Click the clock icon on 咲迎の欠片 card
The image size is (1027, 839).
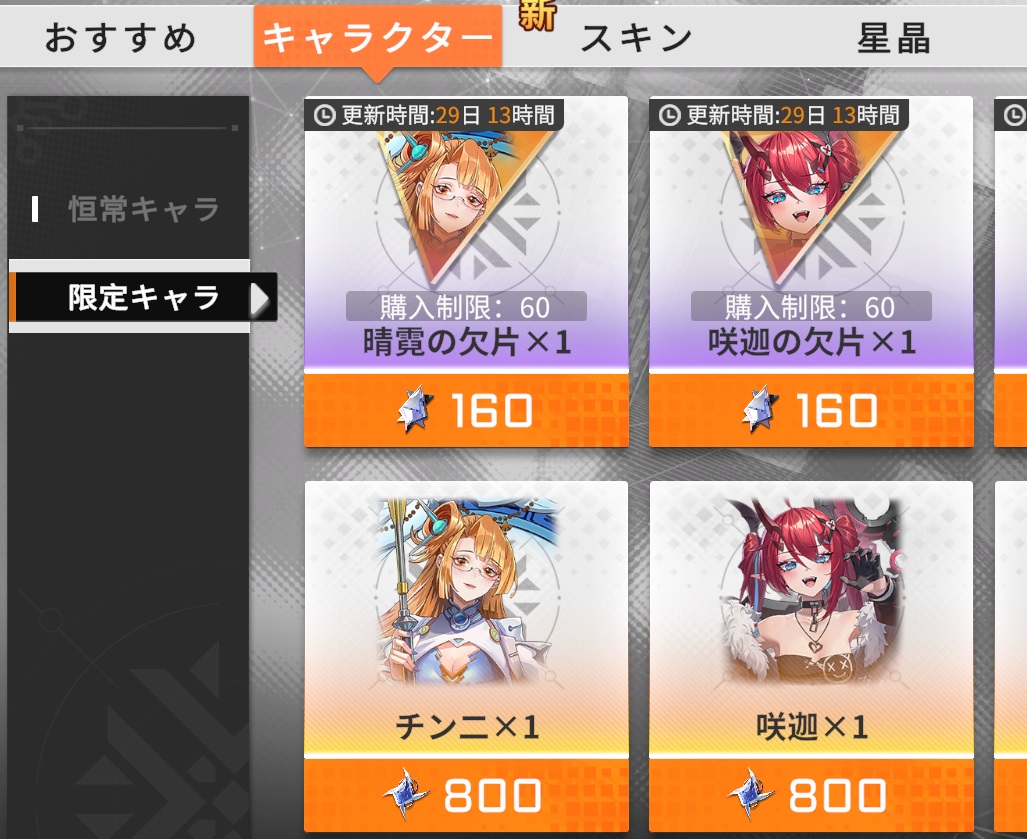coord(669,116)
